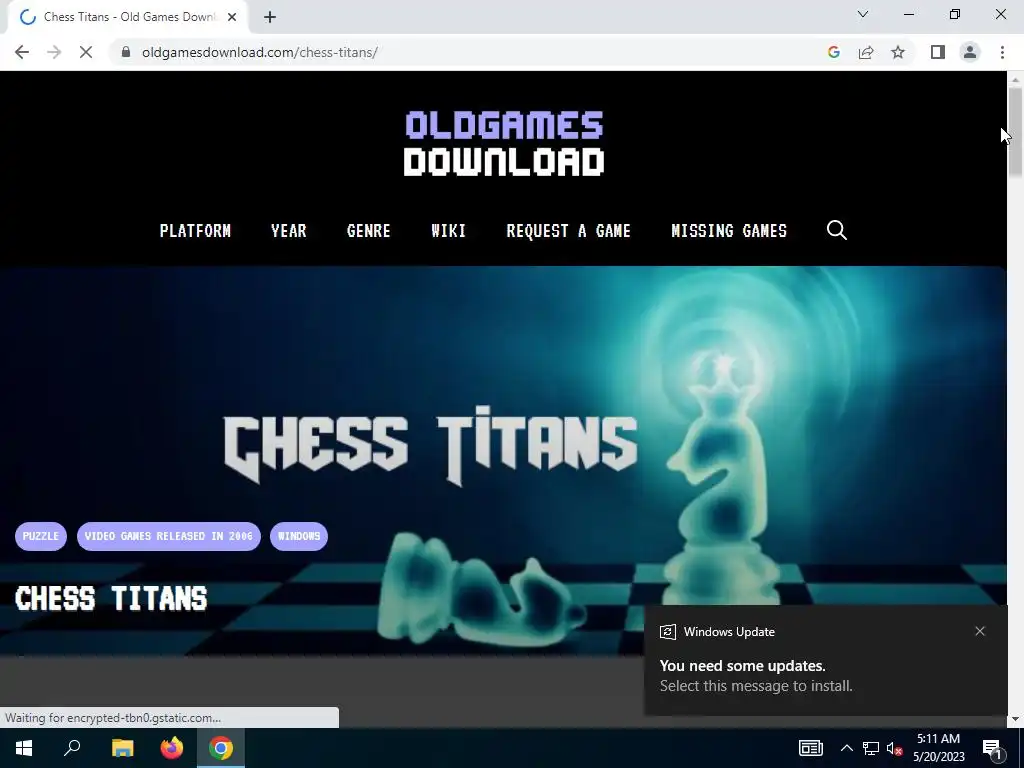Viewport: 1024px width, 768px height.
Task: Open the PLATFORM menu
Action: click(x=195, y=231)
